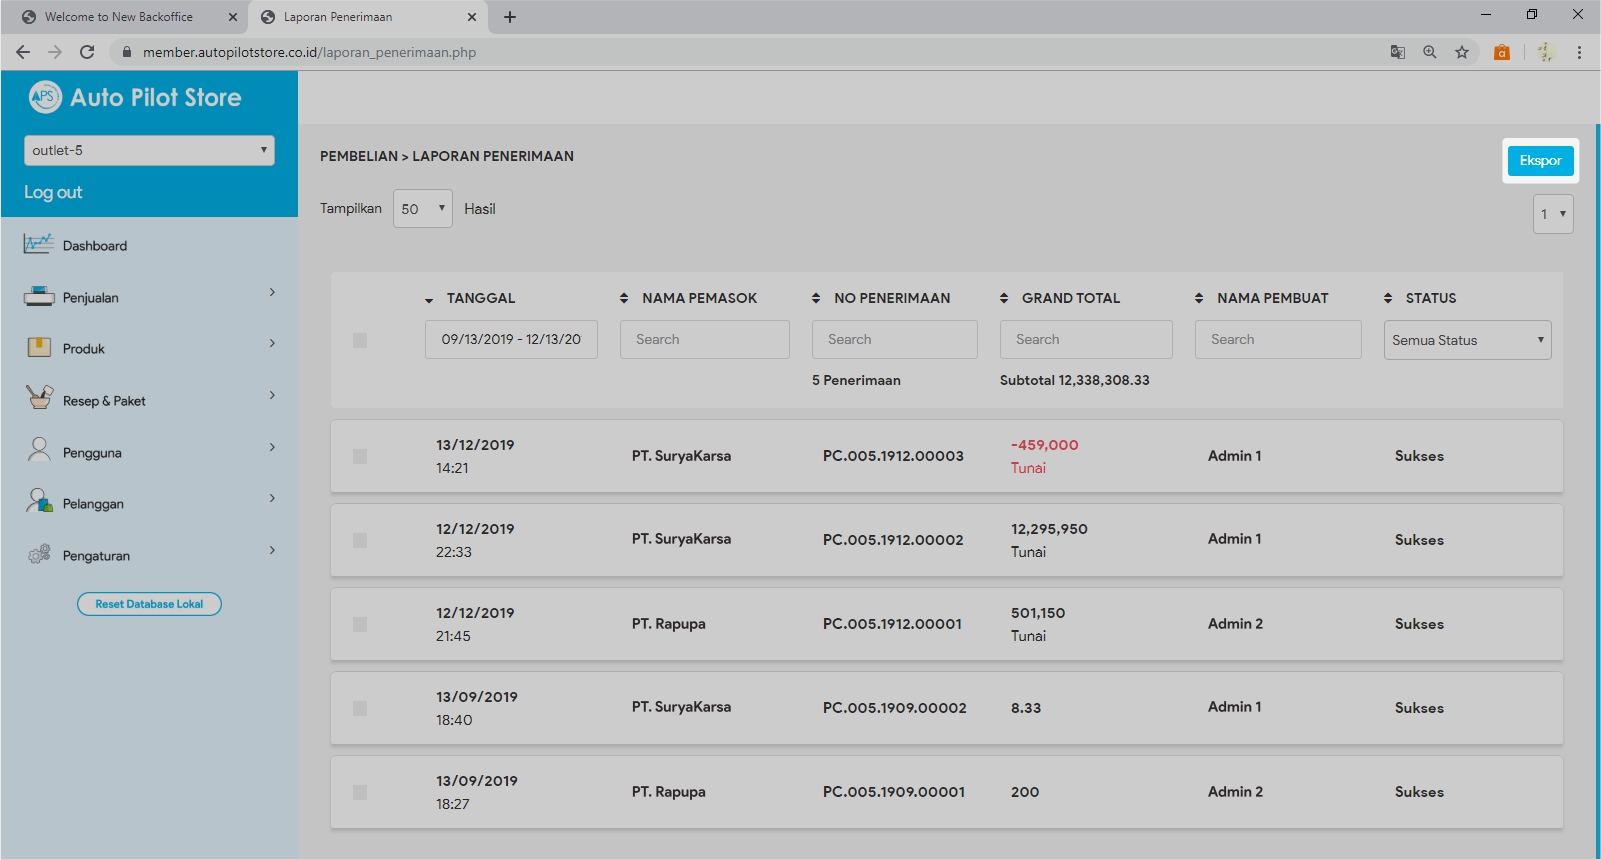Click the Pengguna user icon
The width and height of the screenshot is (1601, 860).
pyautogui.click(x=39, y=451)
